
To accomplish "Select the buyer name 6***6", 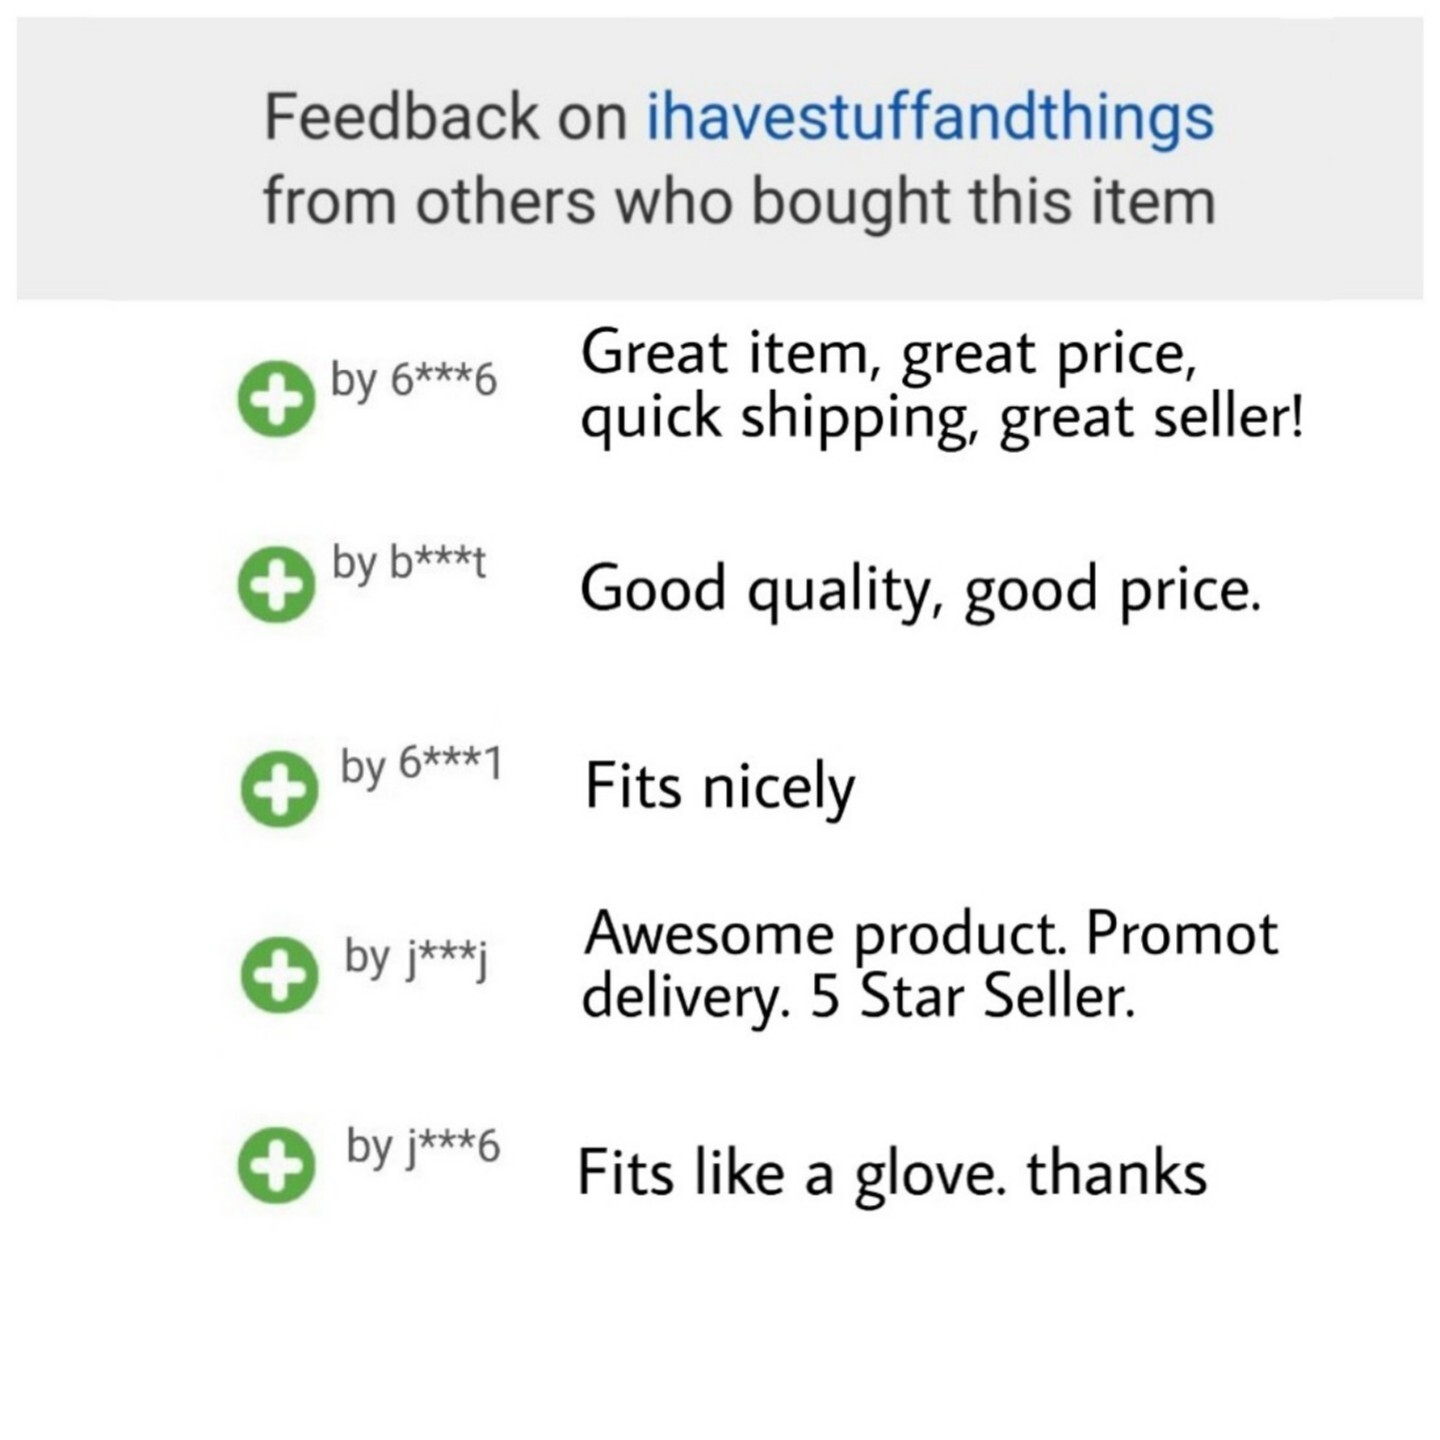I will coord(414,381).
